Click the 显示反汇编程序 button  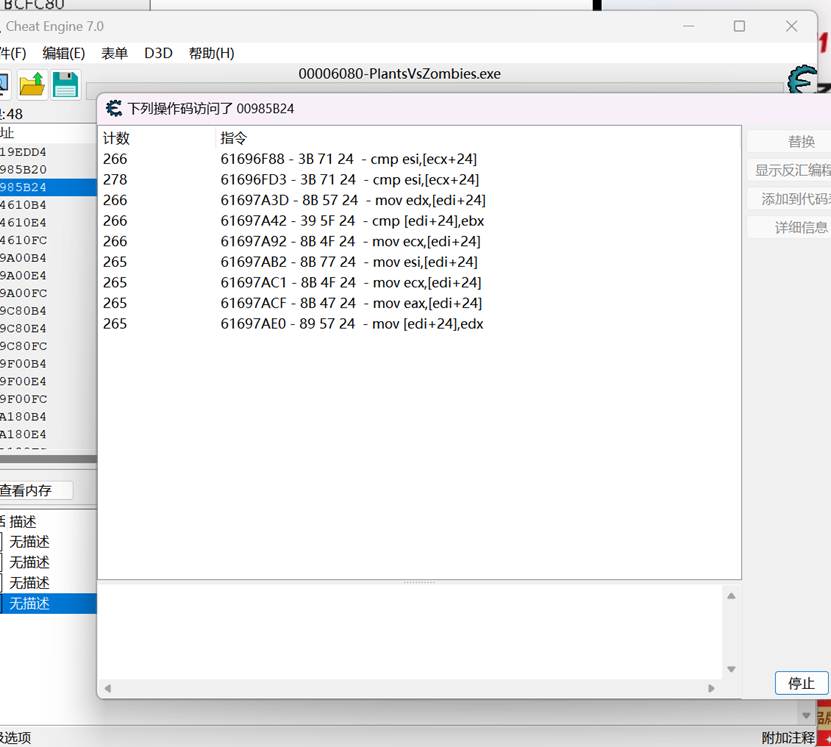789,170
